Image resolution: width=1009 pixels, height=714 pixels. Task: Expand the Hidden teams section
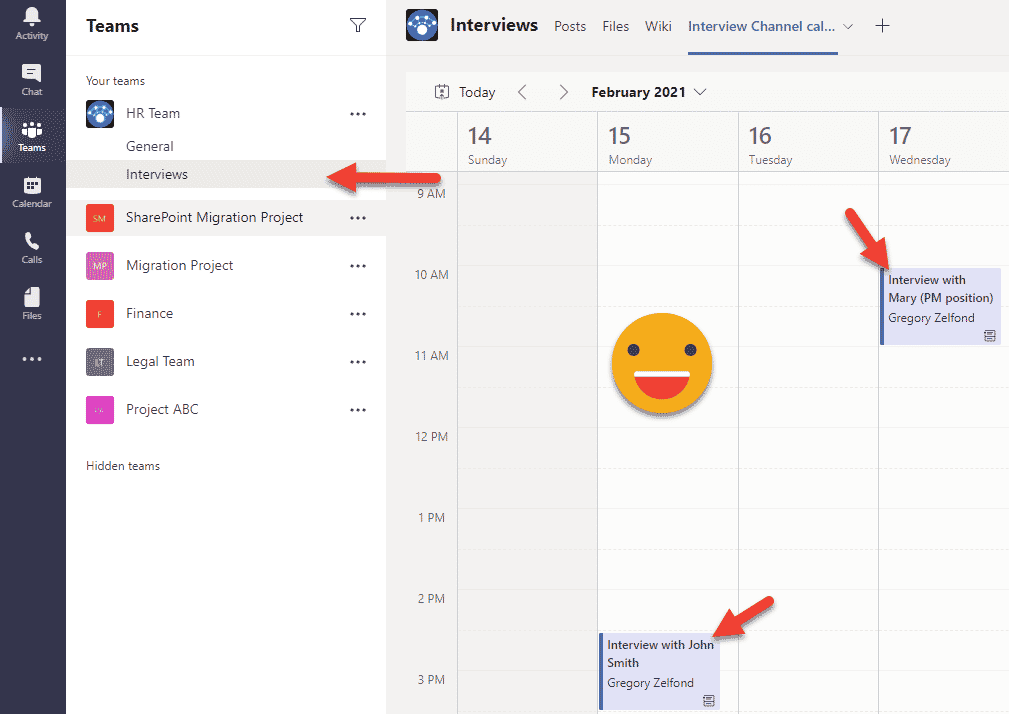(123, 466)
